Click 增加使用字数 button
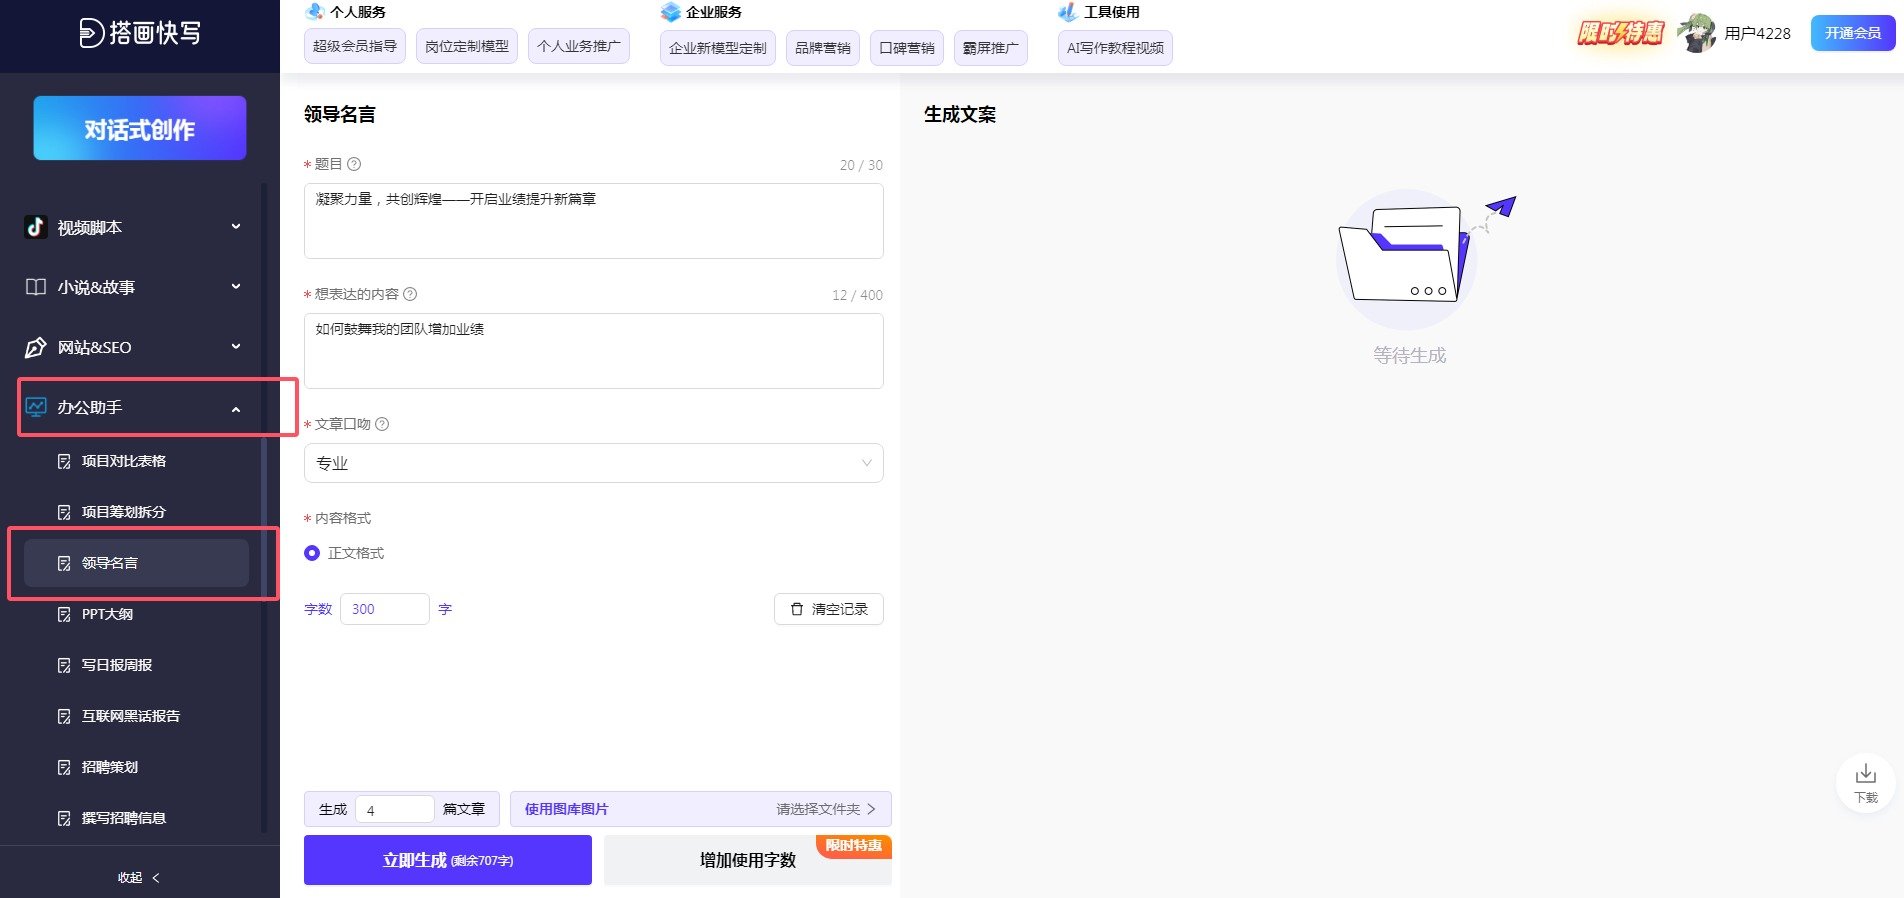 point(748,860)
